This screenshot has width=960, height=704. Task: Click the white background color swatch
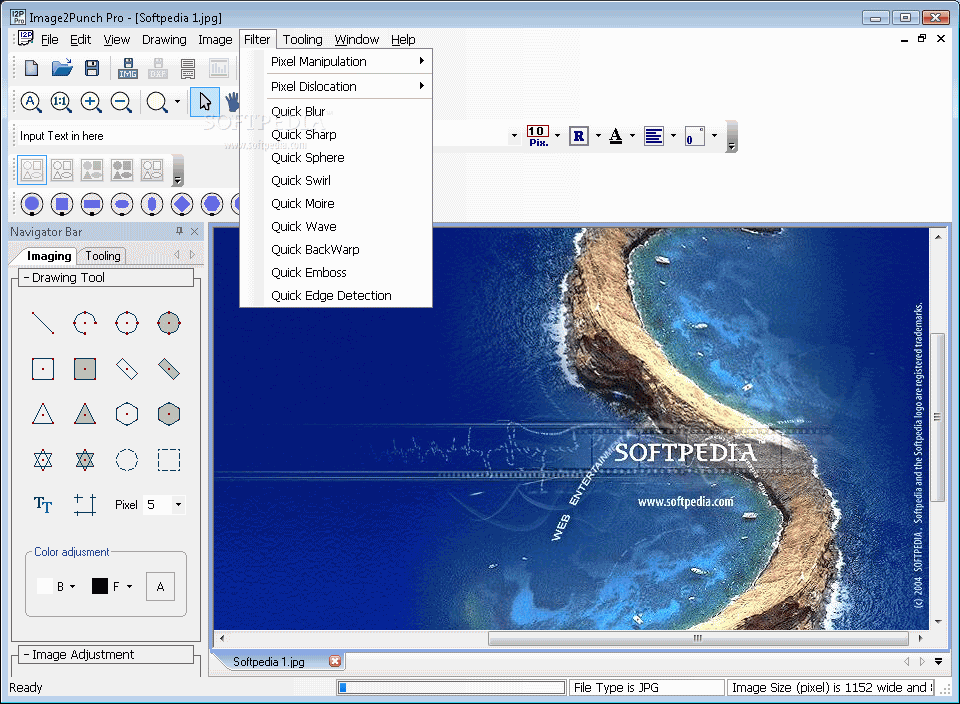(x=45, y=586)
